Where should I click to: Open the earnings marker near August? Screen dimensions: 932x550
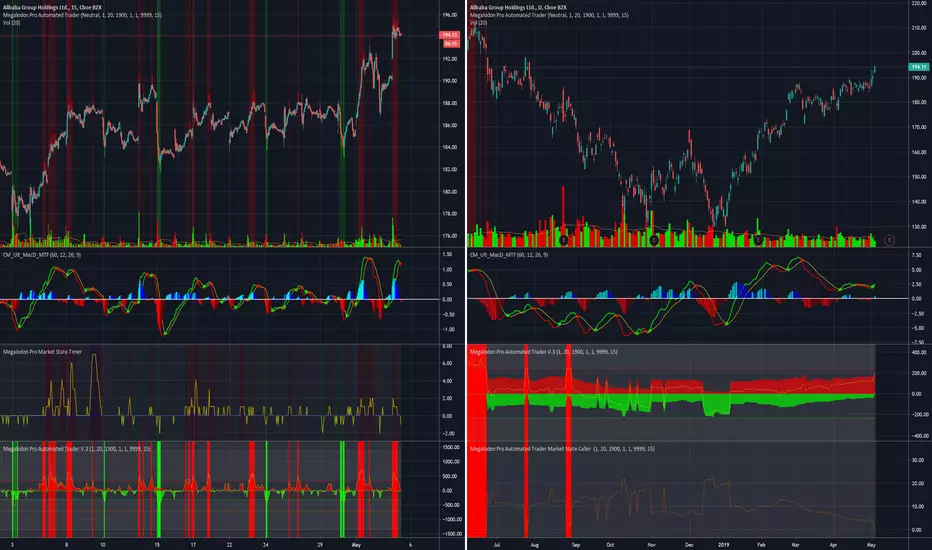click(563, 240)
